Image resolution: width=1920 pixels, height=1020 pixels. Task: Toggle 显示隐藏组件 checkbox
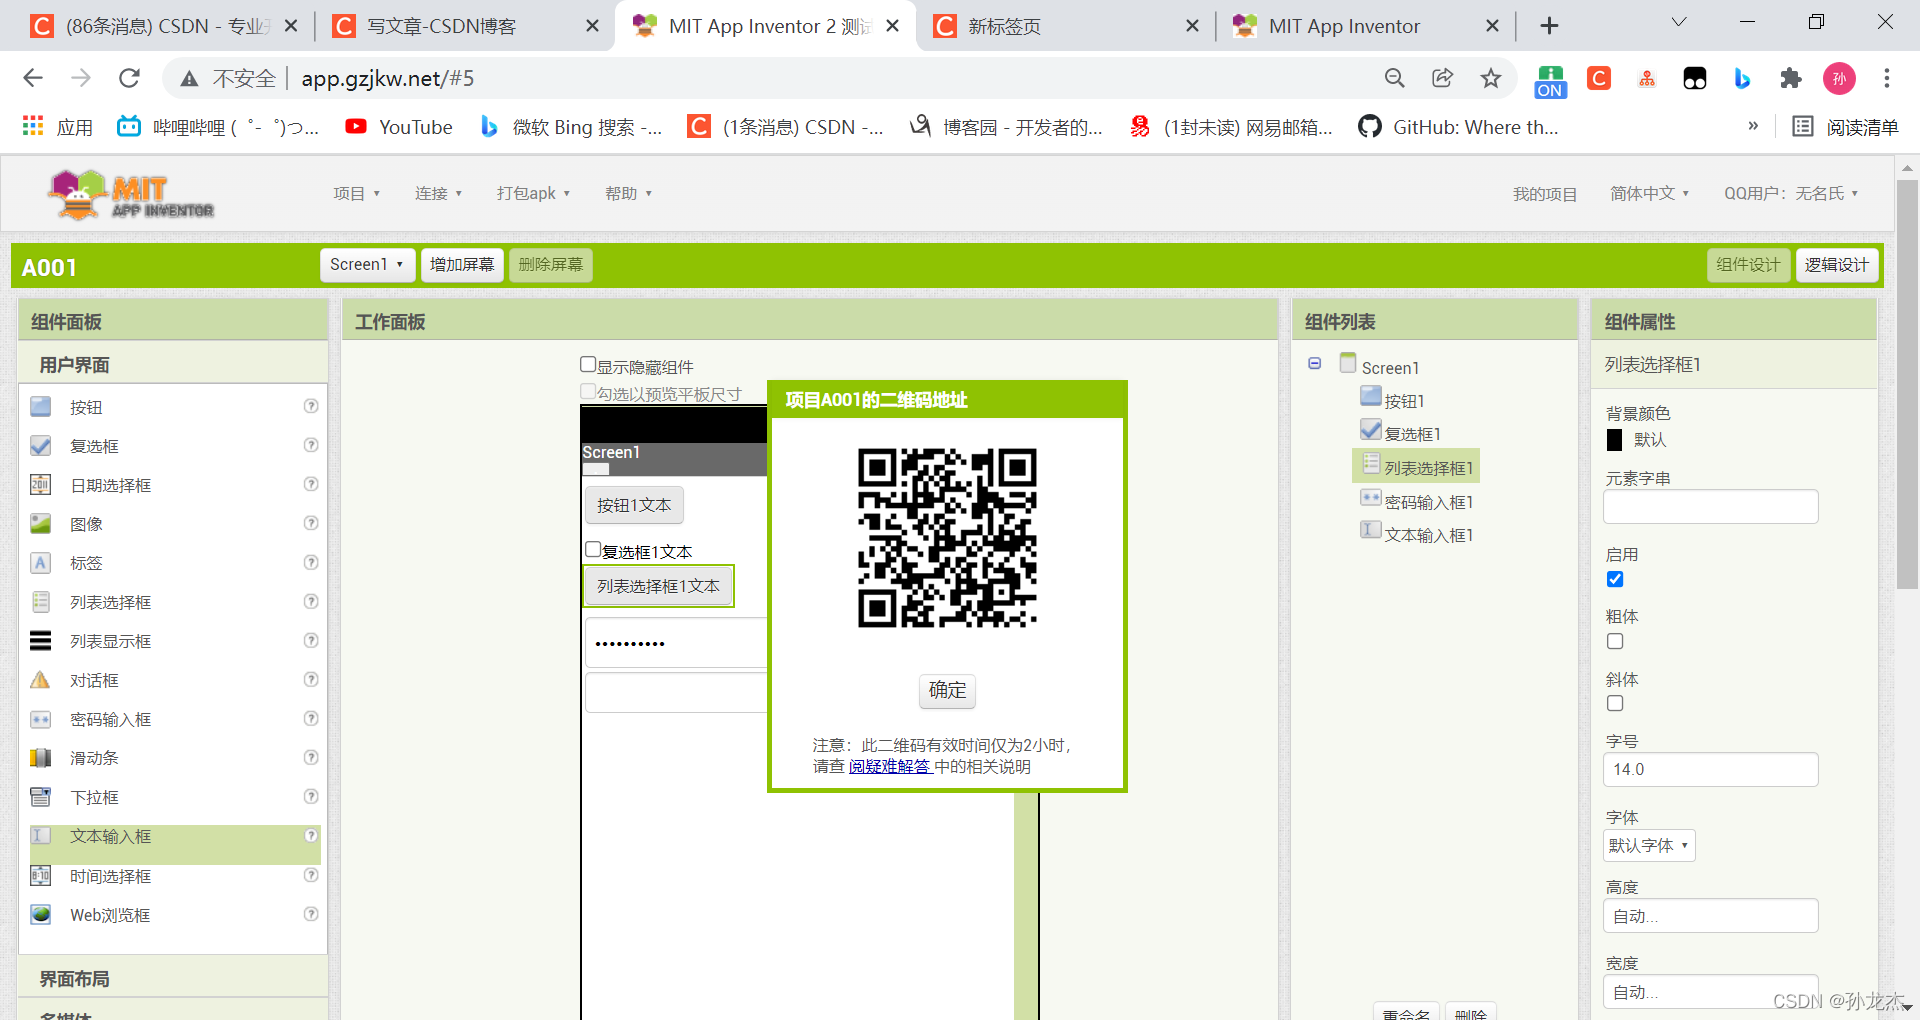pyautogui.click(x=588, y=365)
